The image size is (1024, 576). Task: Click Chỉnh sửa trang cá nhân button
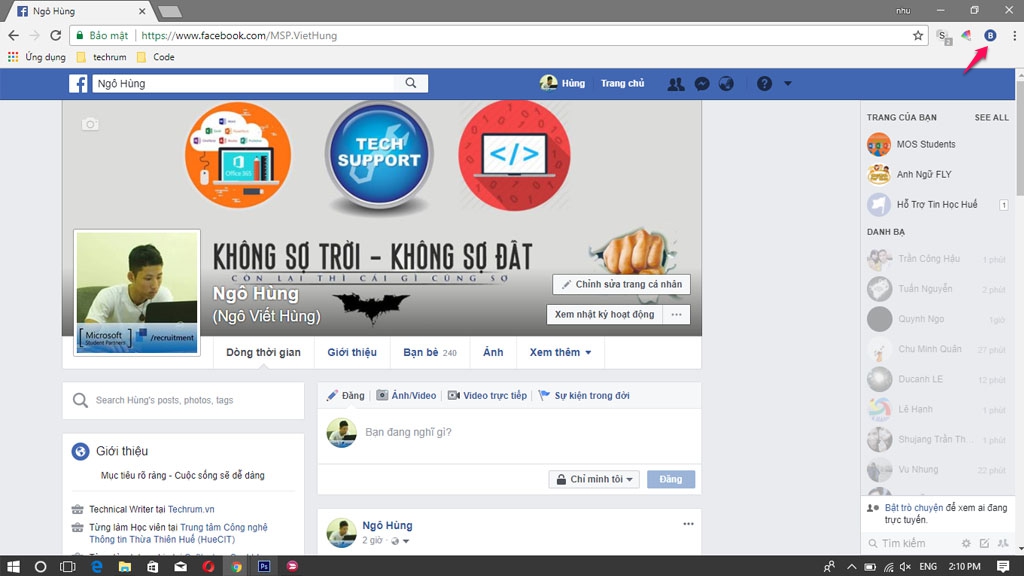click(x=622, y=284)
